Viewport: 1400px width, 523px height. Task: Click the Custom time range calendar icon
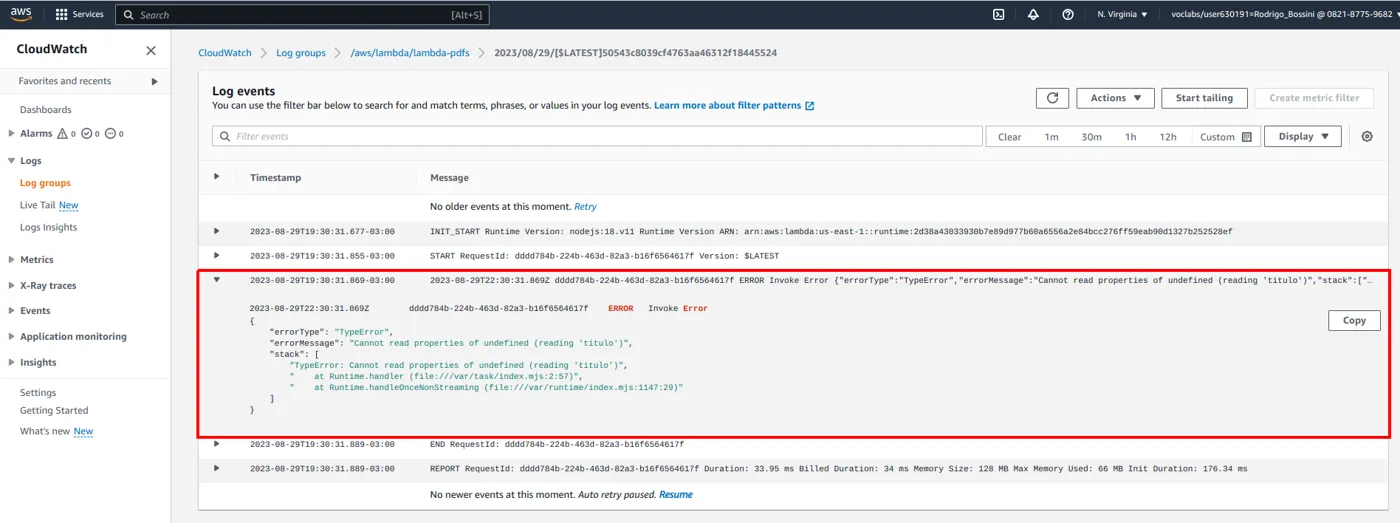(1247, 137)
